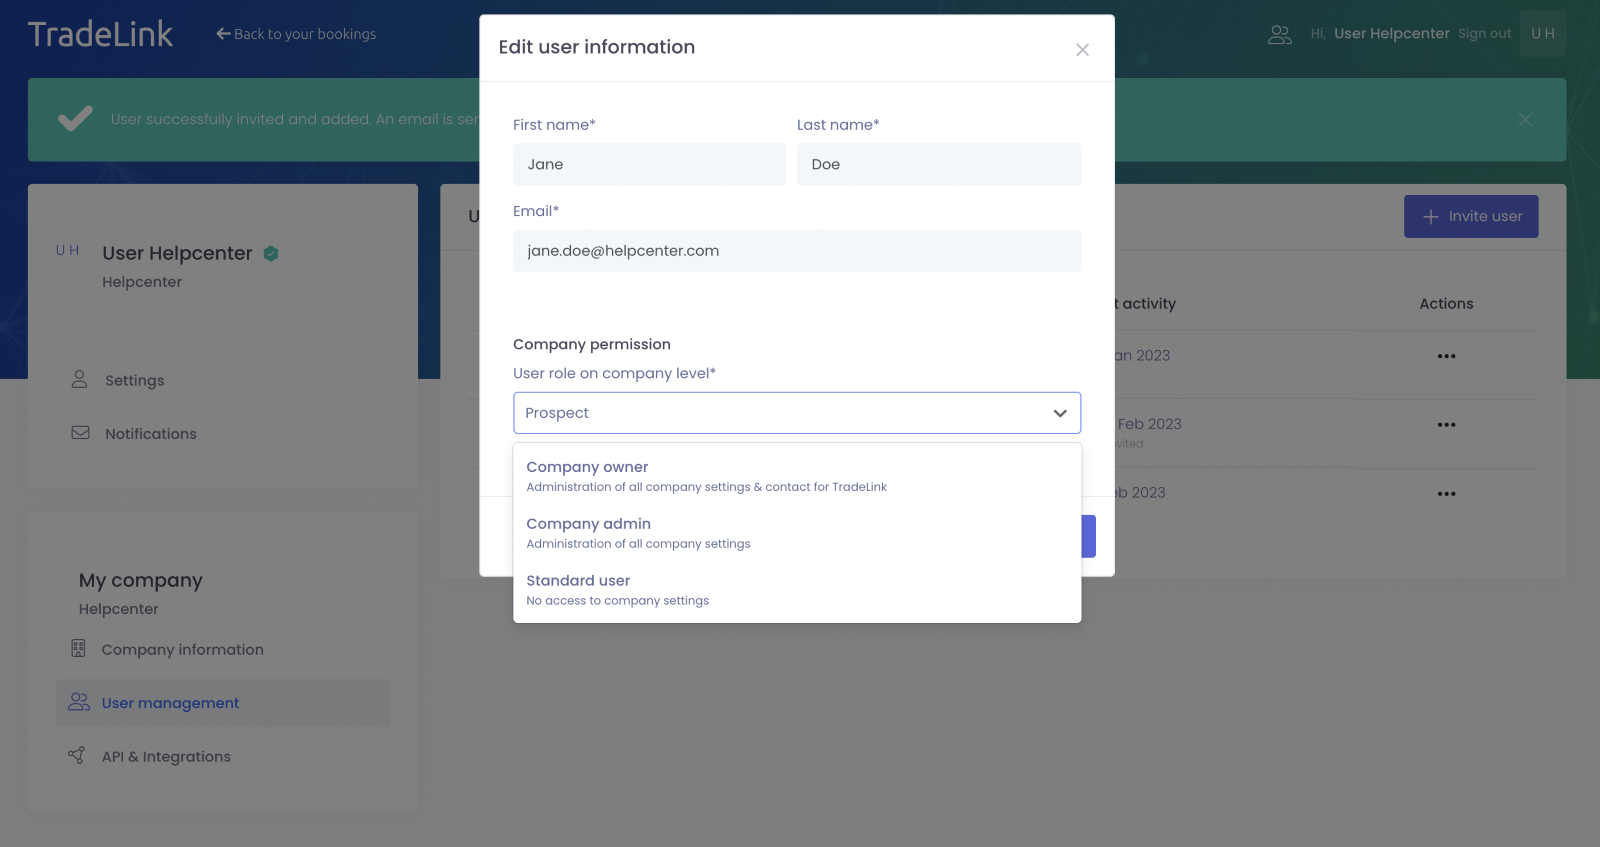Go back to your bookings
1600x847 pixels.
(296, 34)
